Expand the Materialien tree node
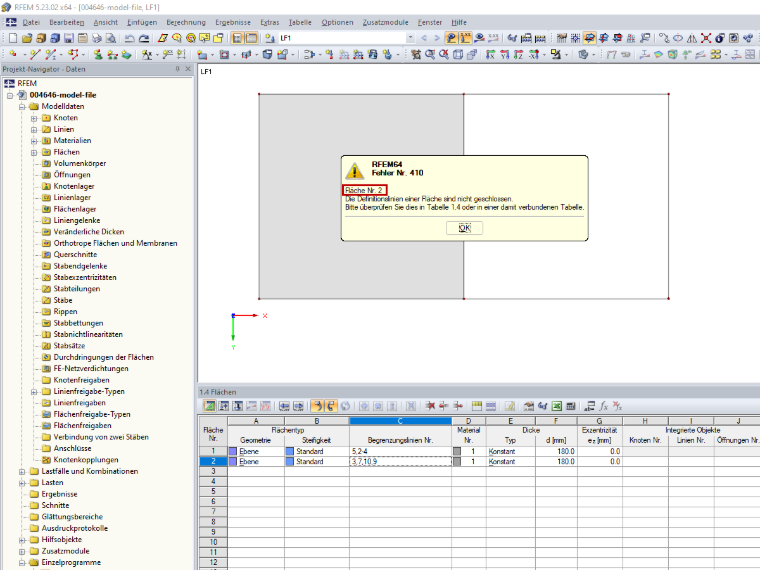 [33, 141]
